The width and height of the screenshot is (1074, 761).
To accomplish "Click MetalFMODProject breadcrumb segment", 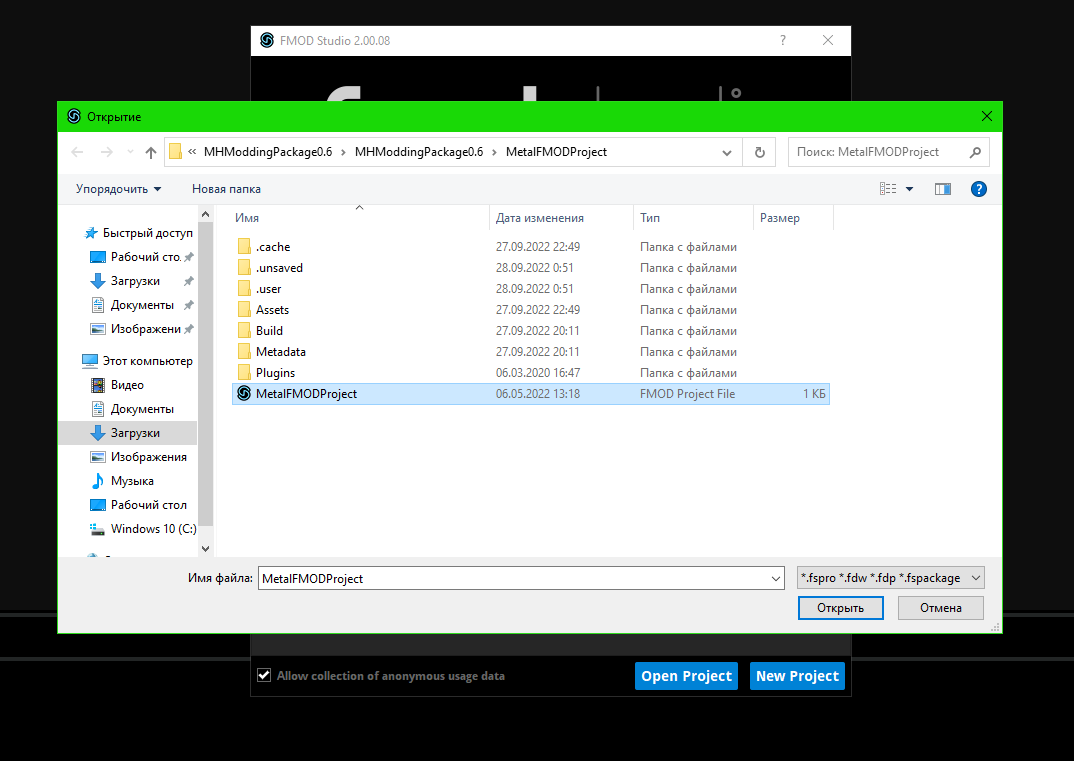I will tap(556, 152).
